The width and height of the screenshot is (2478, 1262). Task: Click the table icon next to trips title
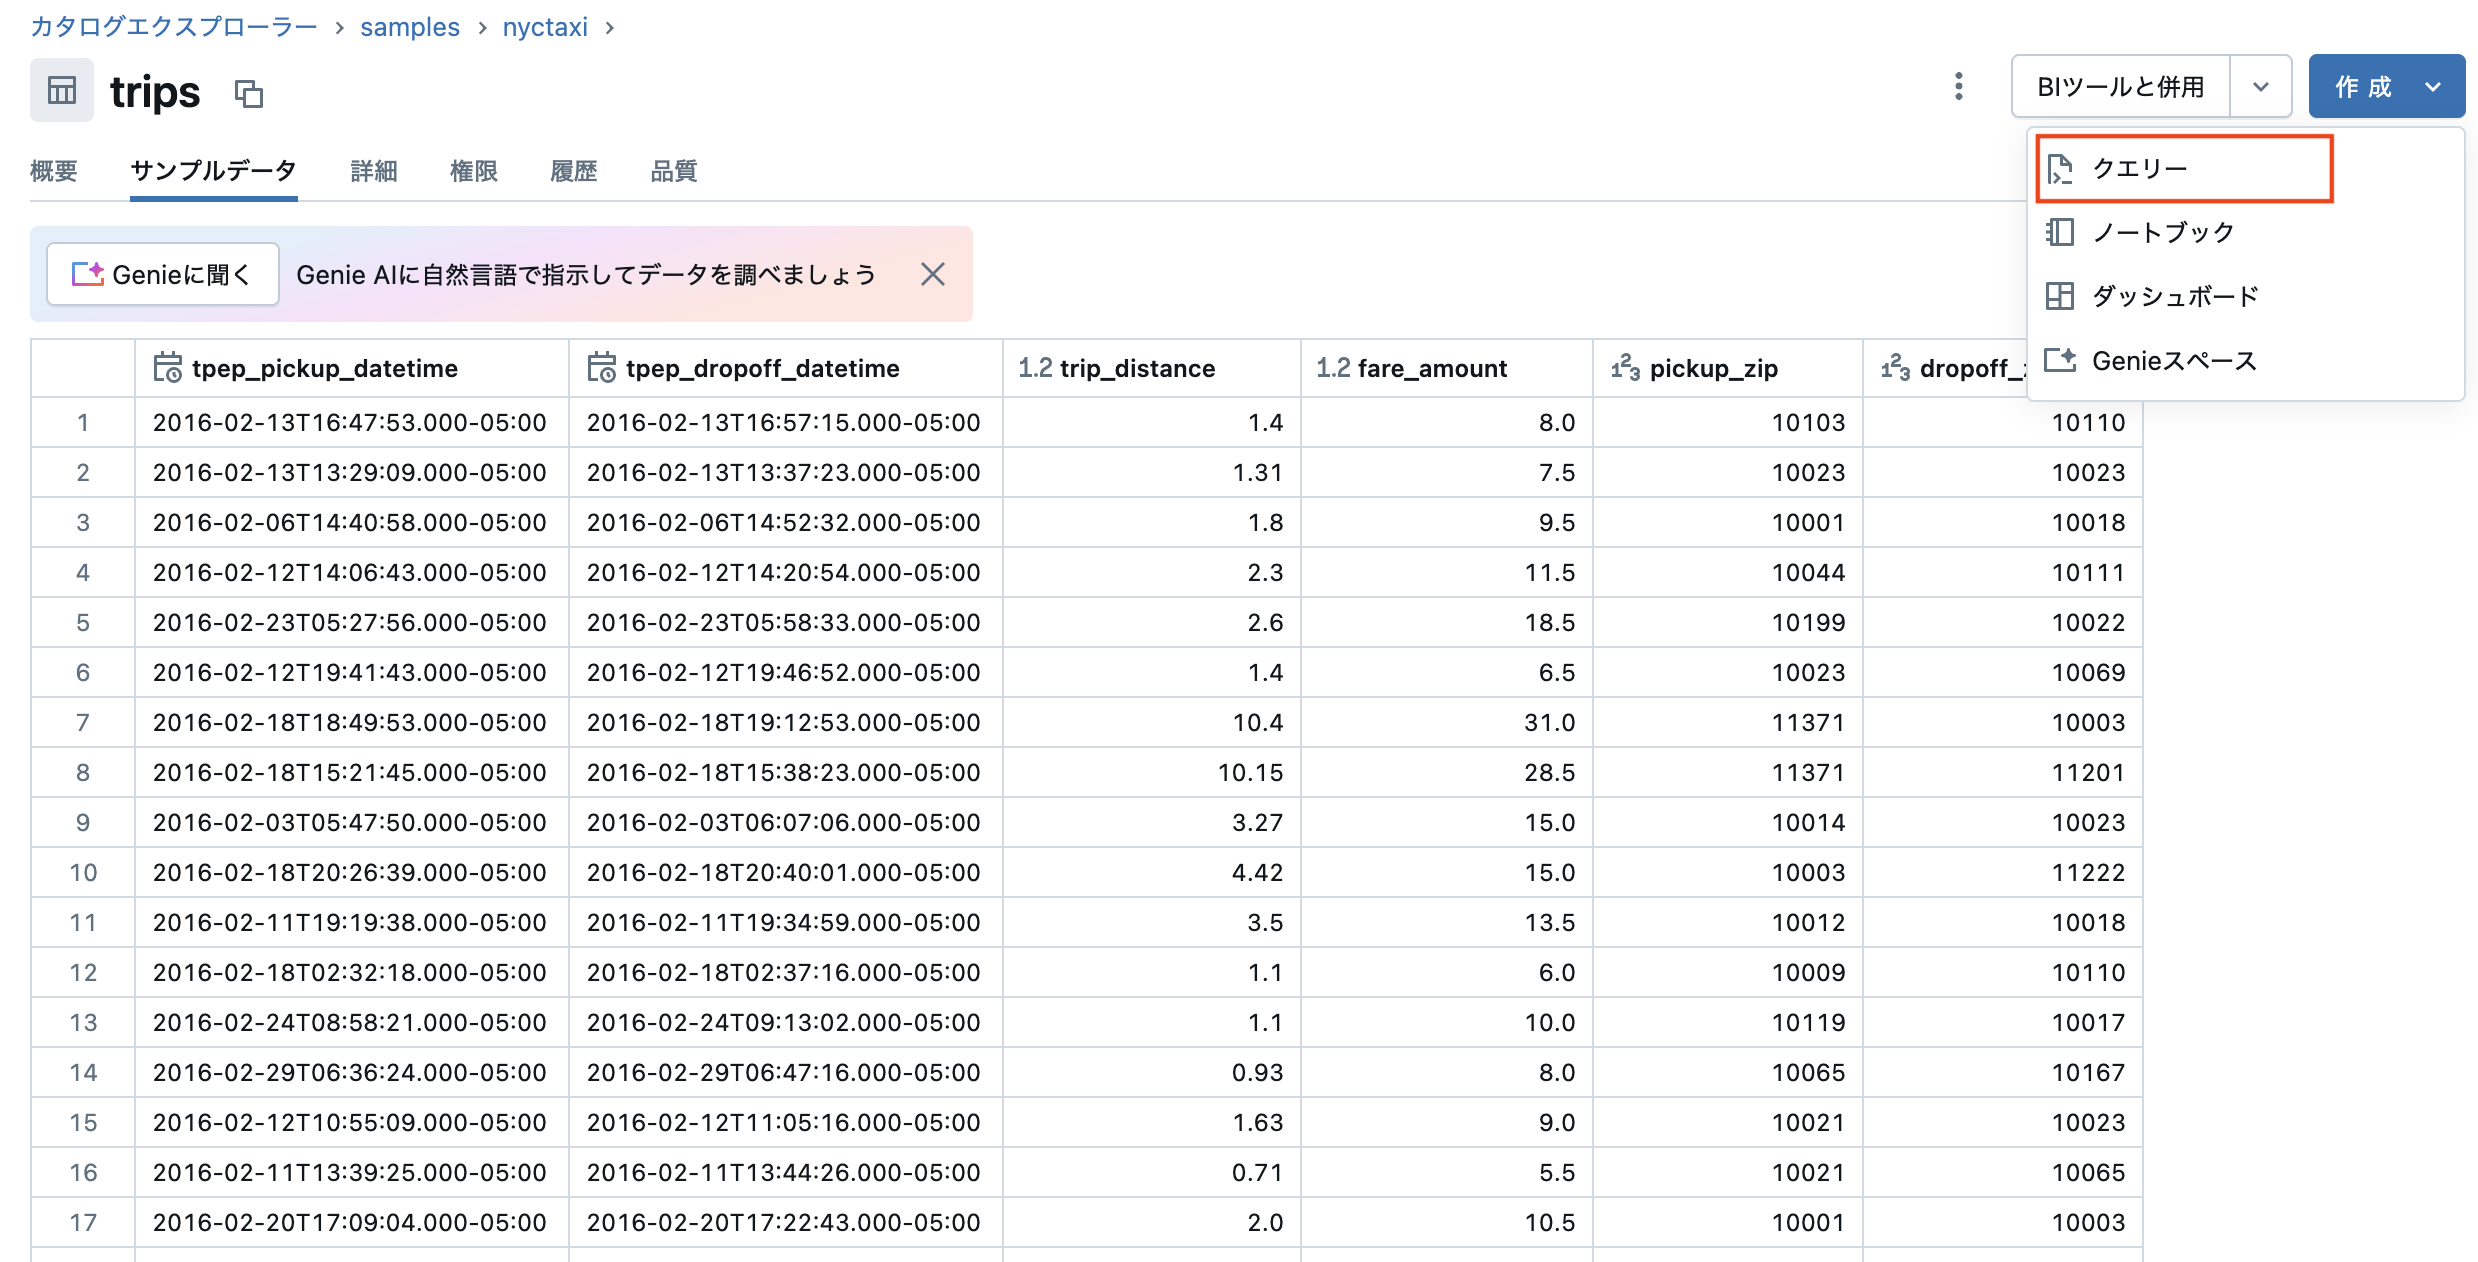coord(61,90)
